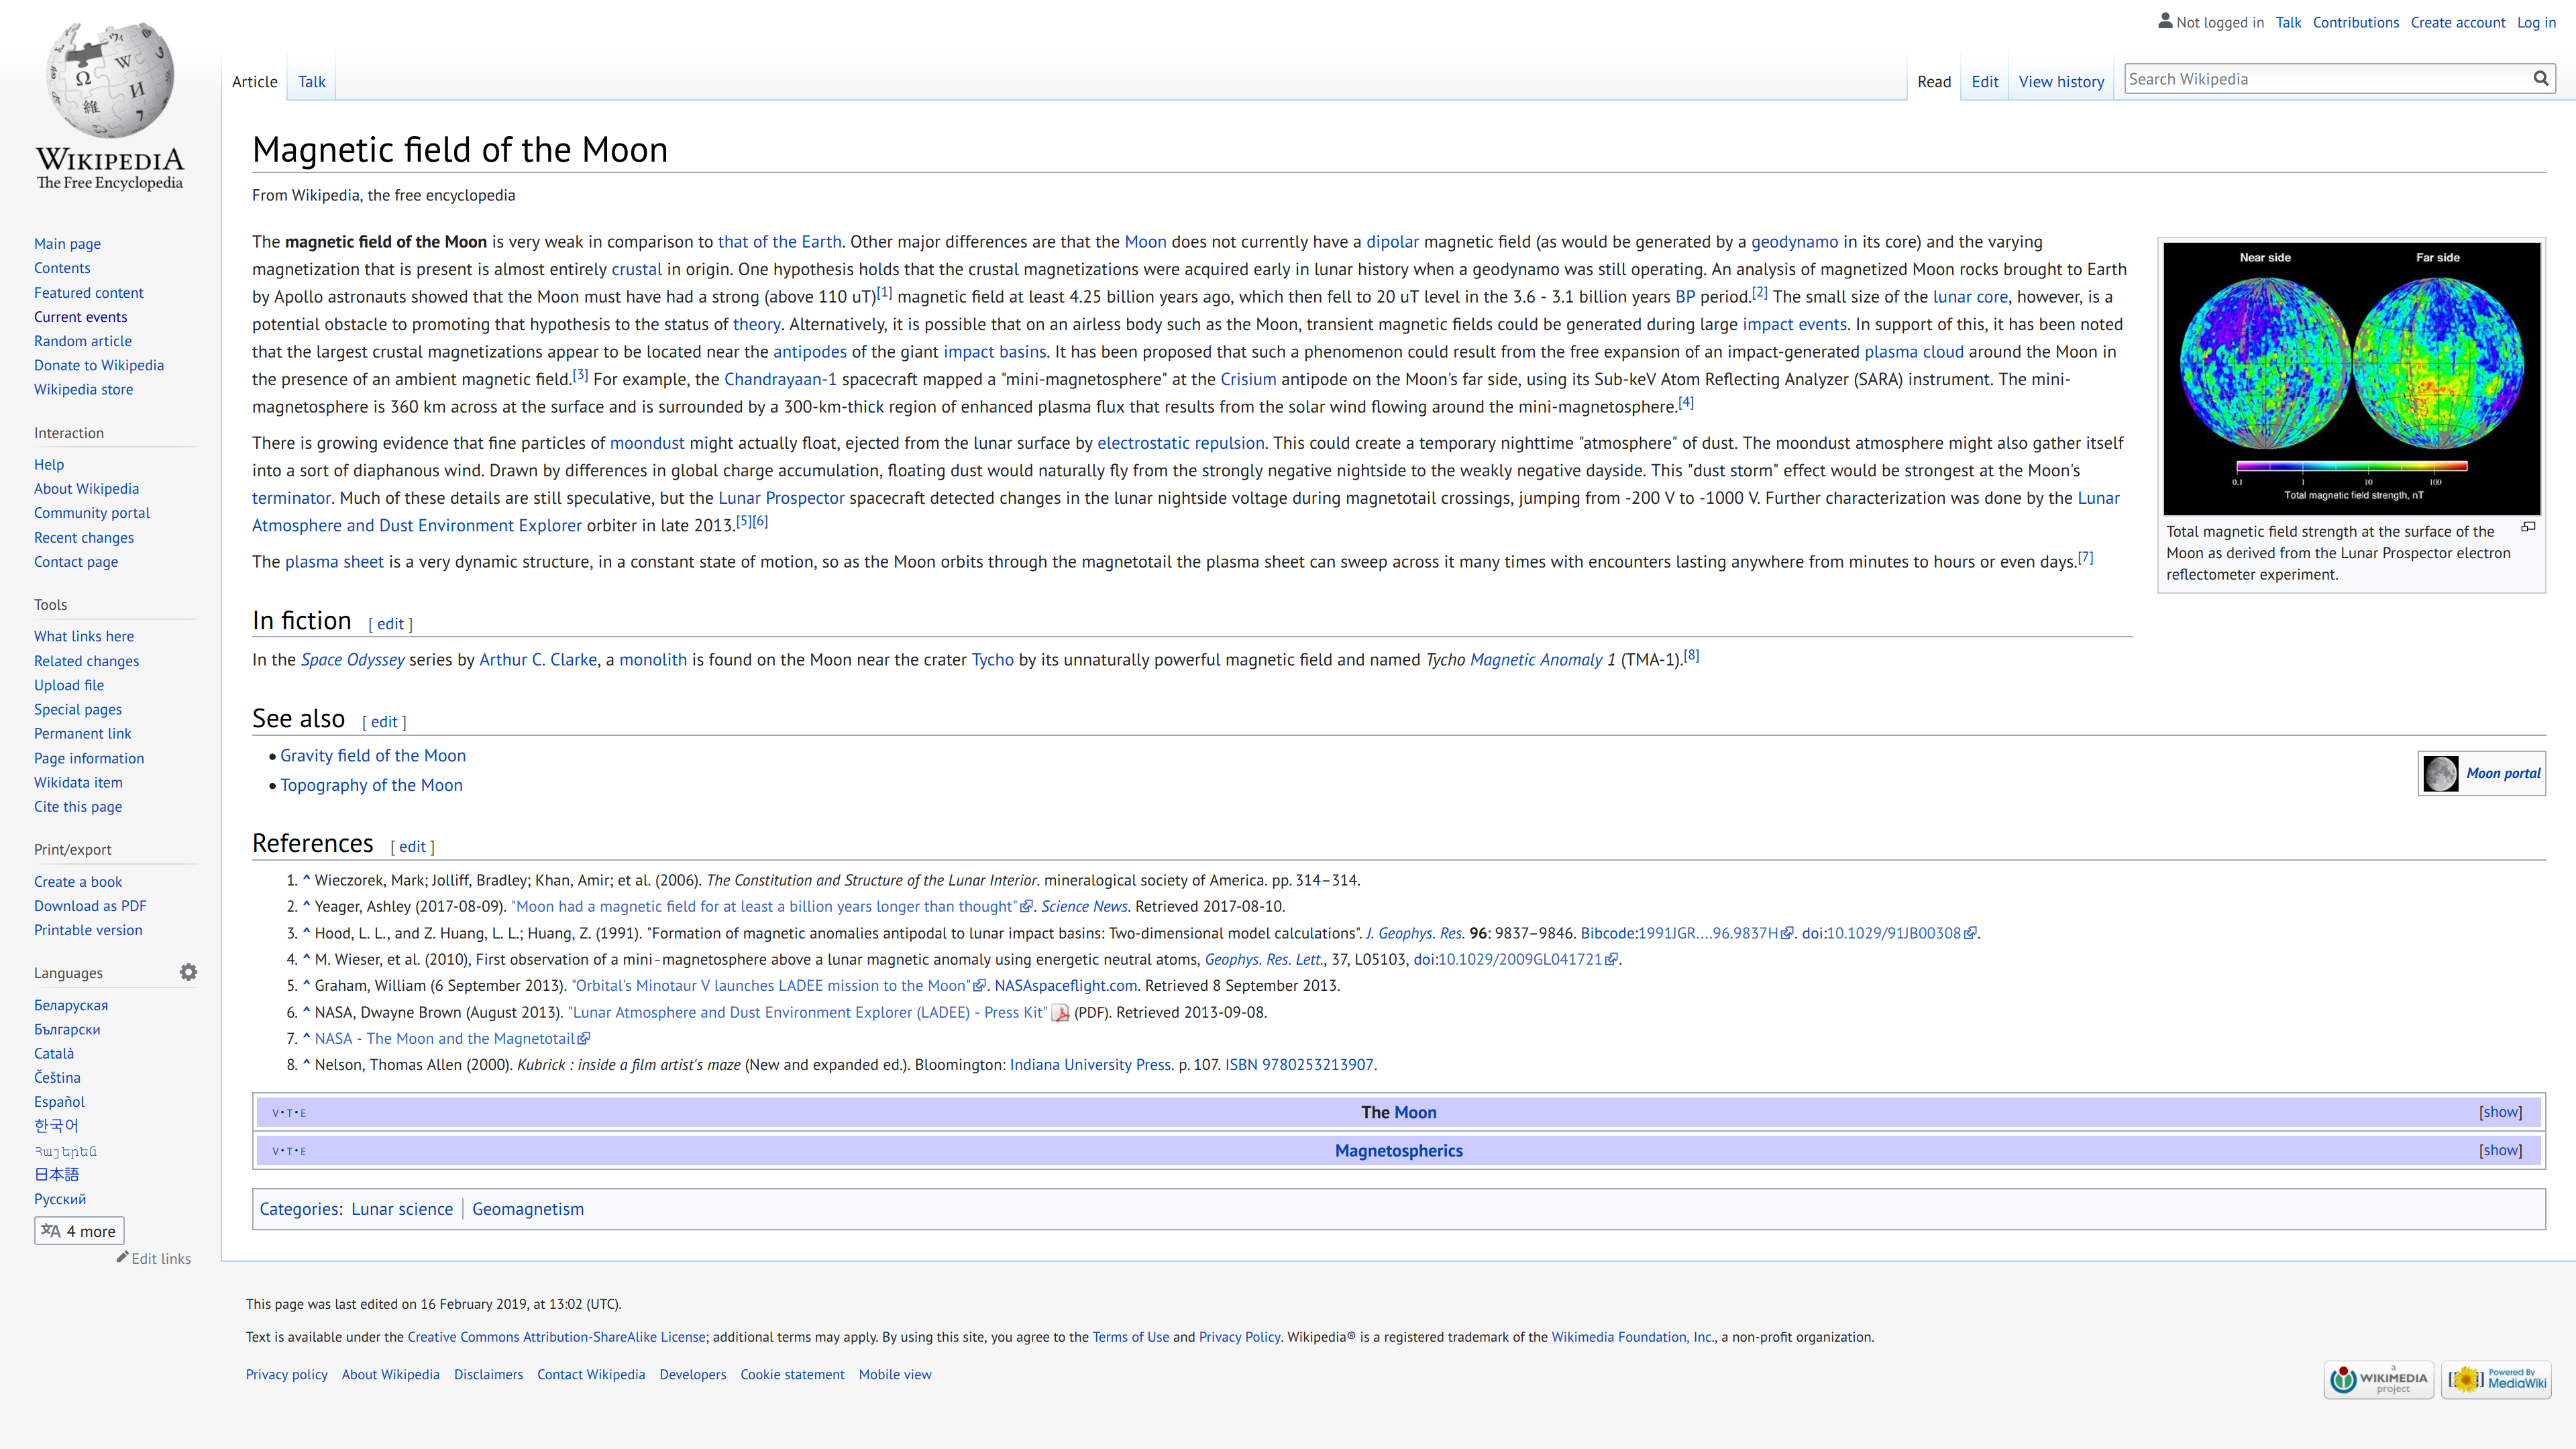Click Mobile view footer link

895,1375
